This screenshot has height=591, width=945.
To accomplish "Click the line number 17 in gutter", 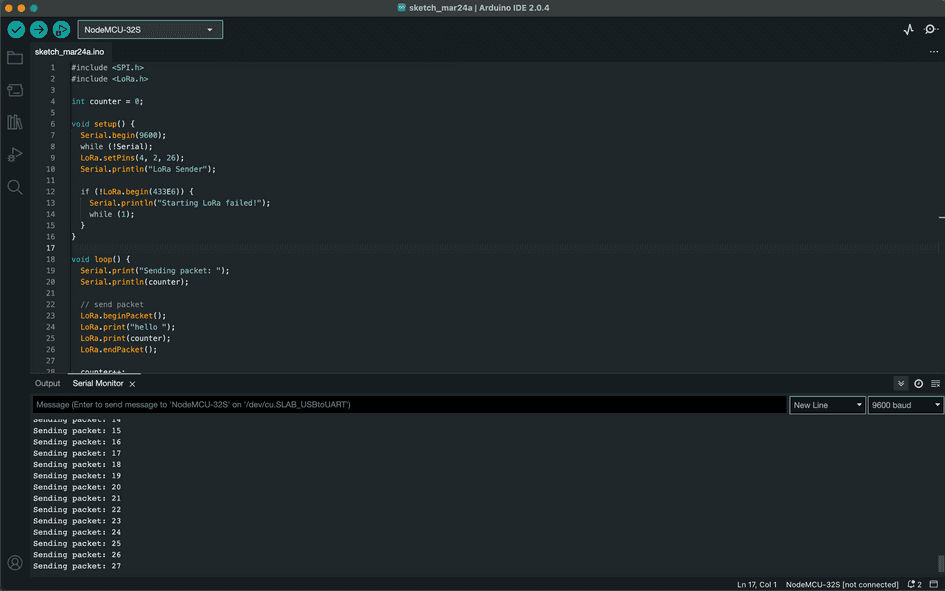I will pos(51,248).
